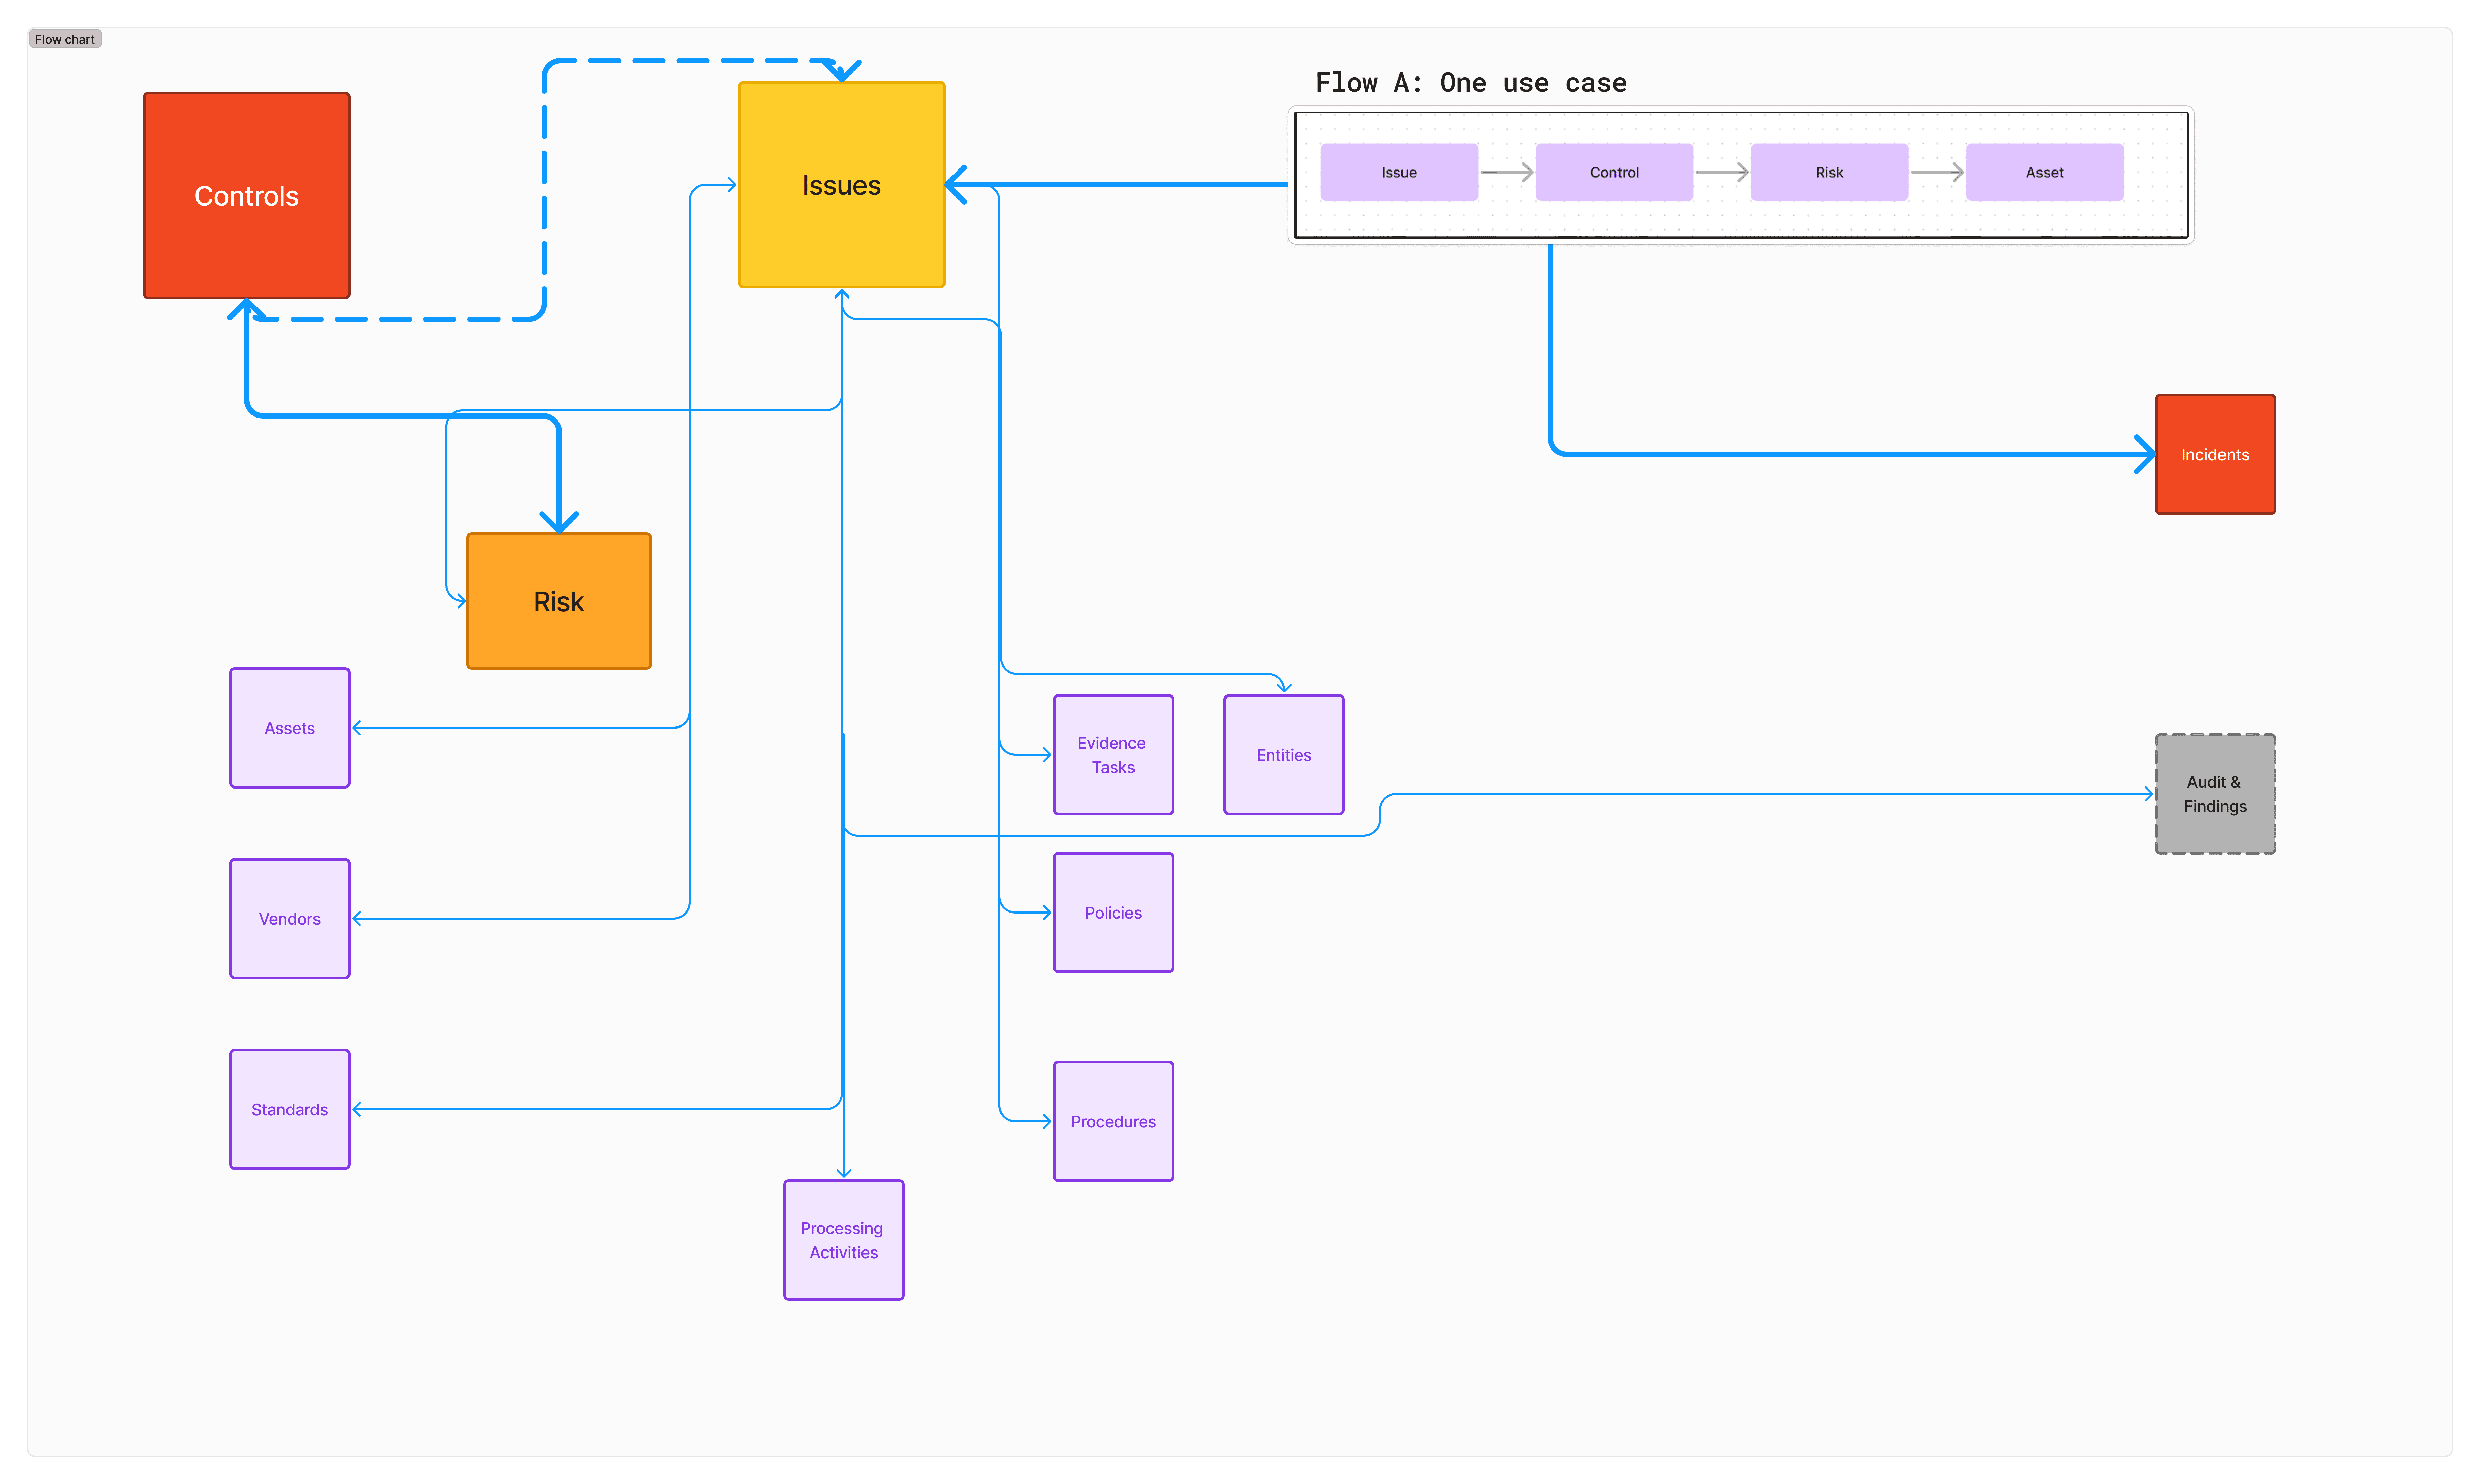Screen dimensions: 2480x1484
Task: Select the Vendors node
Action: coord(289,918)
